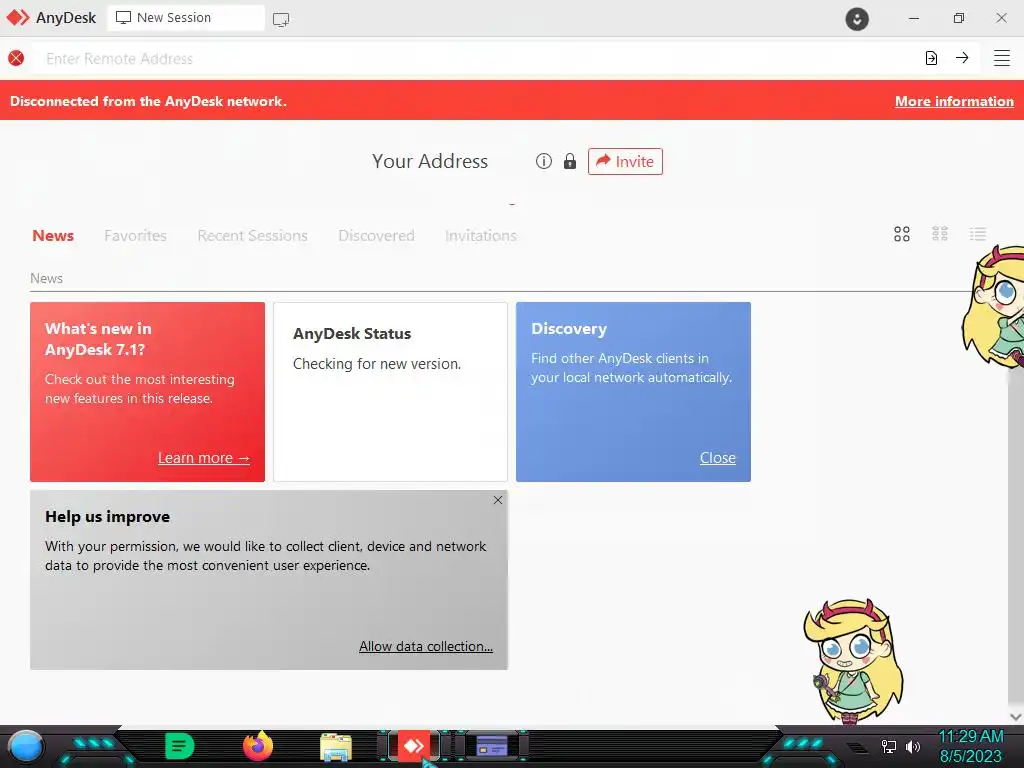This screenshot has height=768, width=1024.
Task: Dismiss the Help us improve card
Action: (x=498, y=500)
